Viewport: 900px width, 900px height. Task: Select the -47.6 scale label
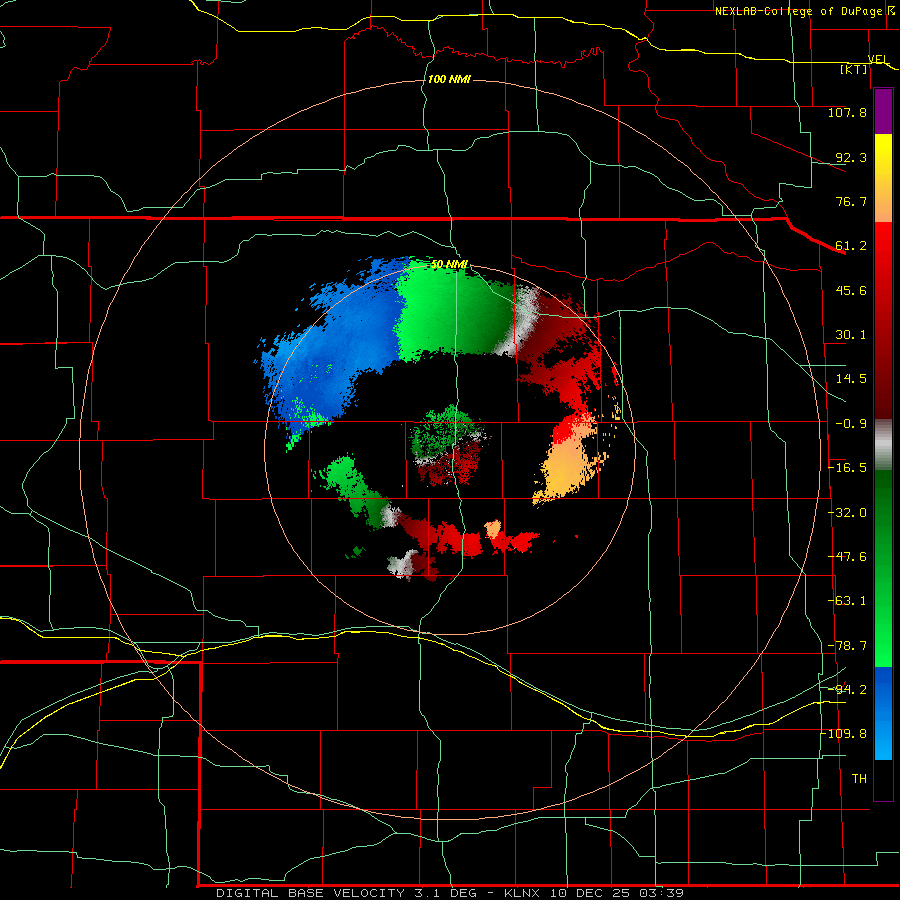(x=847, y=557)
